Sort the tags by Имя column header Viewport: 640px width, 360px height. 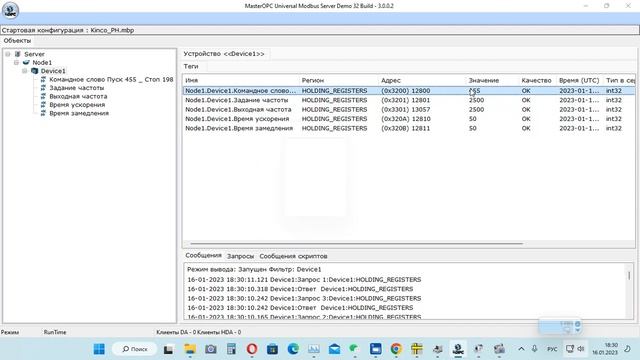tap(241, 80)
